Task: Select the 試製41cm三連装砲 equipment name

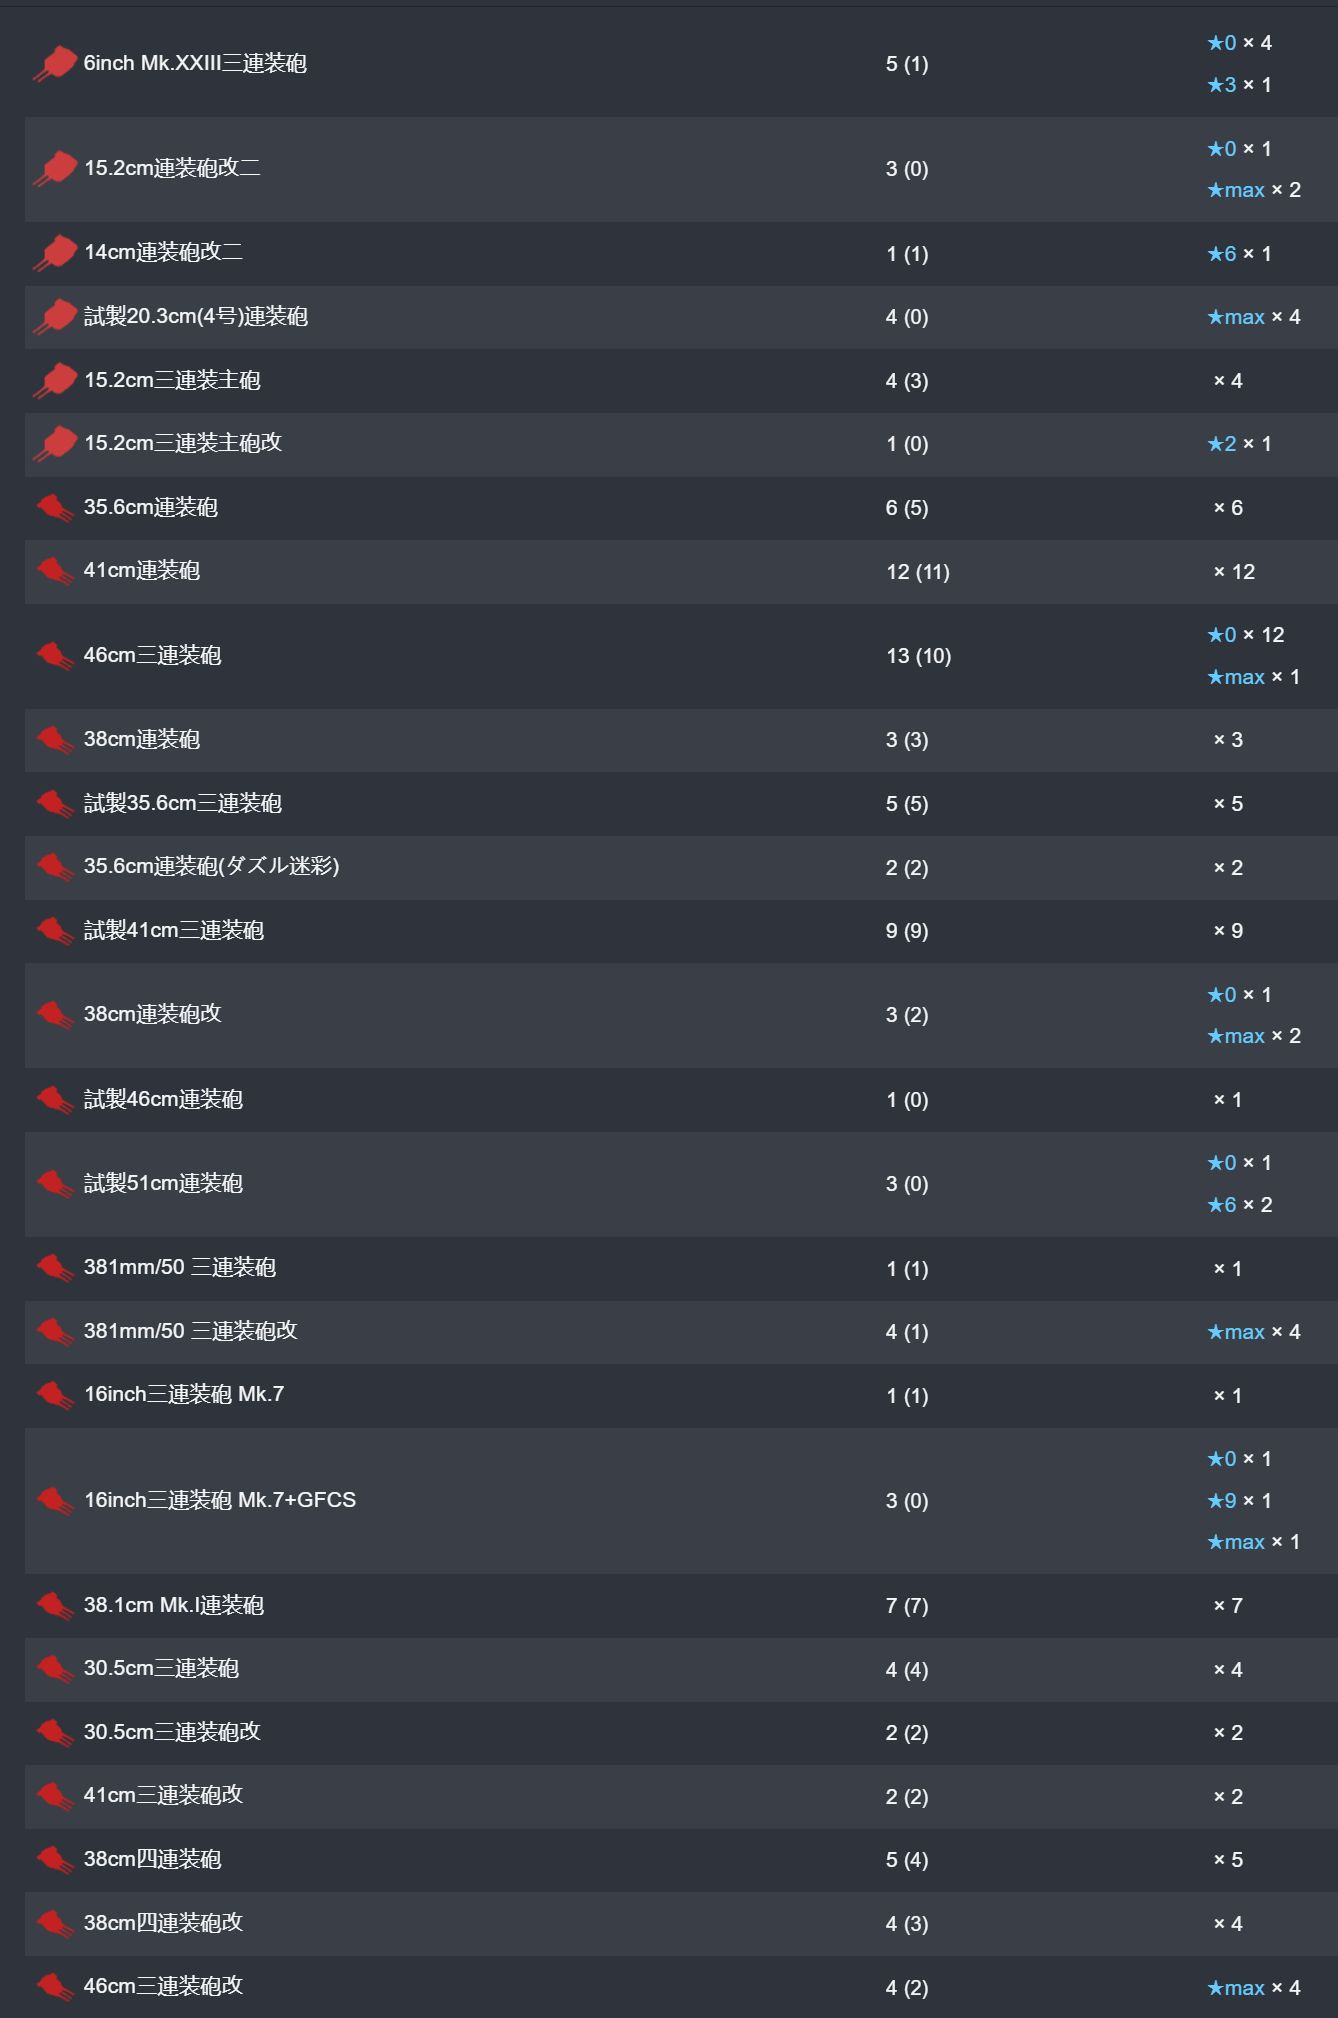Action: [x=174, y=930]
